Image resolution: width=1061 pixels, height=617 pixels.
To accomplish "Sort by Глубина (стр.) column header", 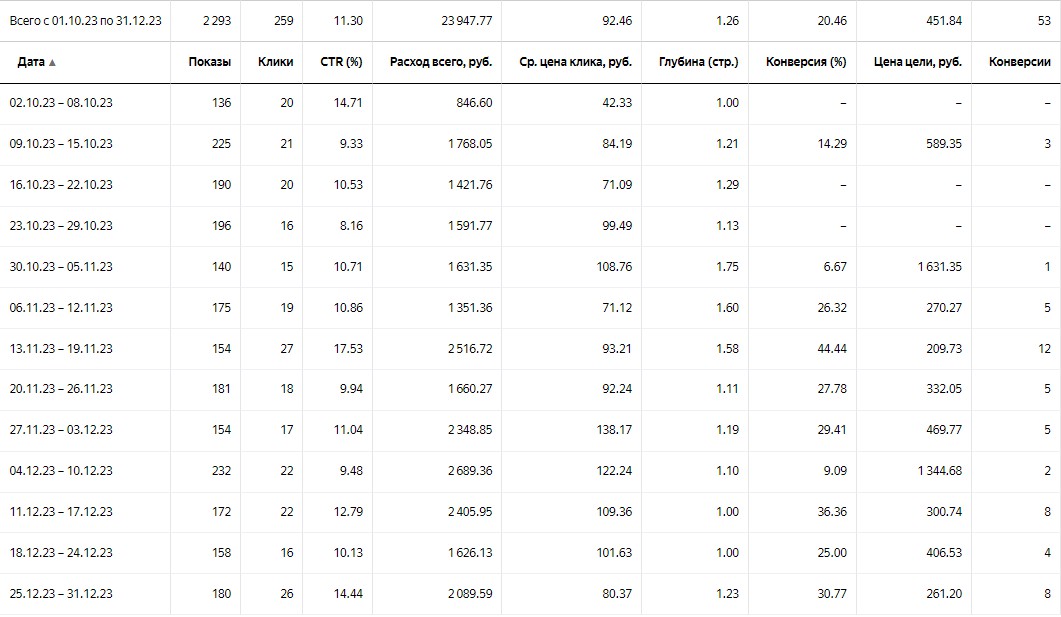I will pos(699,62).
